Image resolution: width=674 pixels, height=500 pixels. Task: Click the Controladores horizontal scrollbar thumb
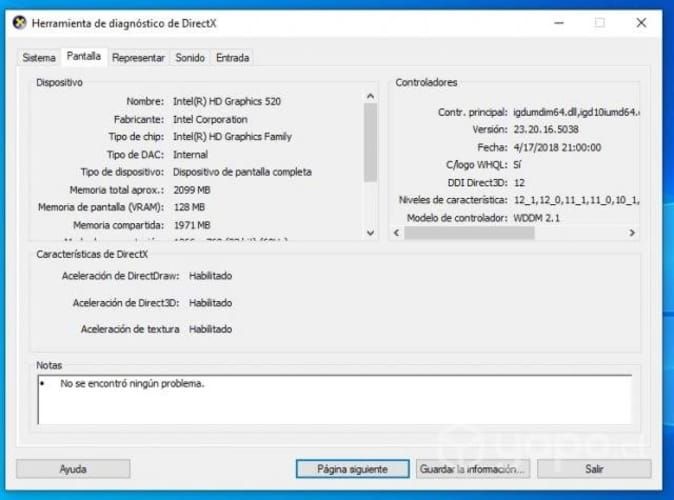tap(469, 233)
